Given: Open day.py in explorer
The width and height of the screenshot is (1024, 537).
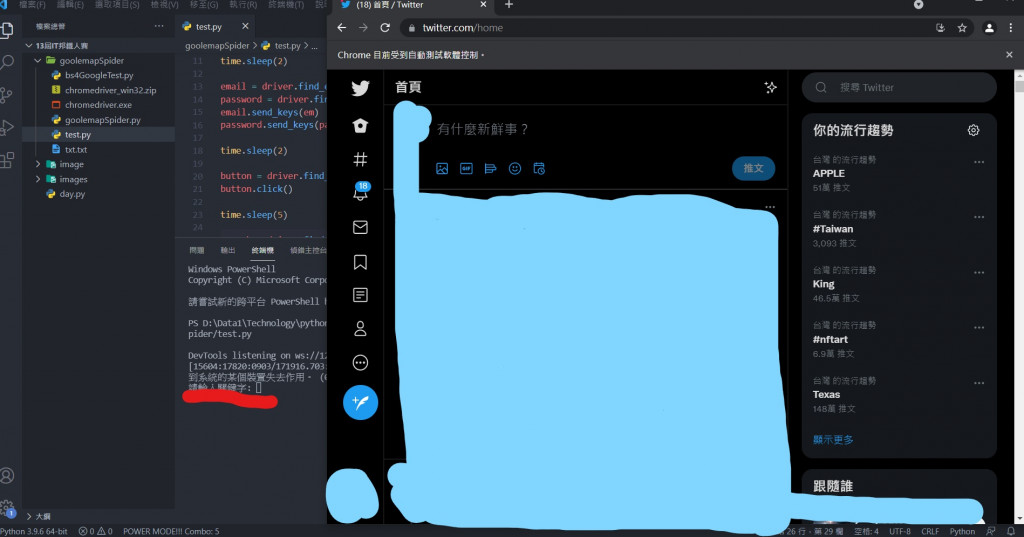Looking at the screenshot, I should click(72, 194).
